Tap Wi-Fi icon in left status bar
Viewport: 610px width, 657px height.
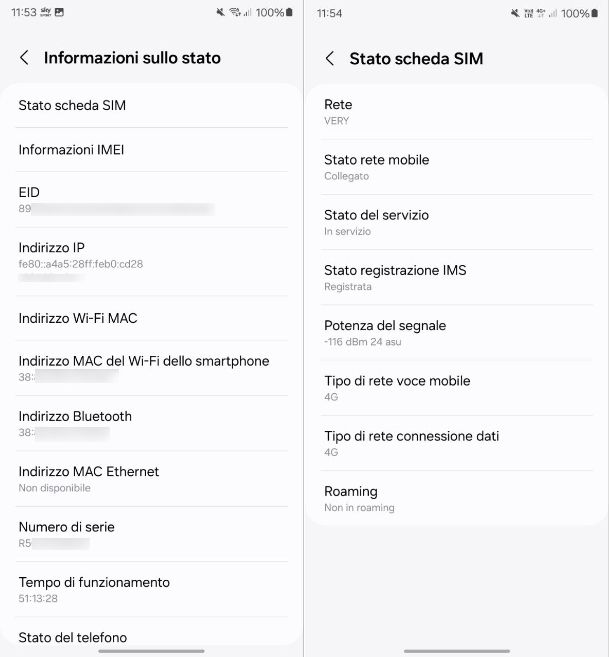coord(235,13)
